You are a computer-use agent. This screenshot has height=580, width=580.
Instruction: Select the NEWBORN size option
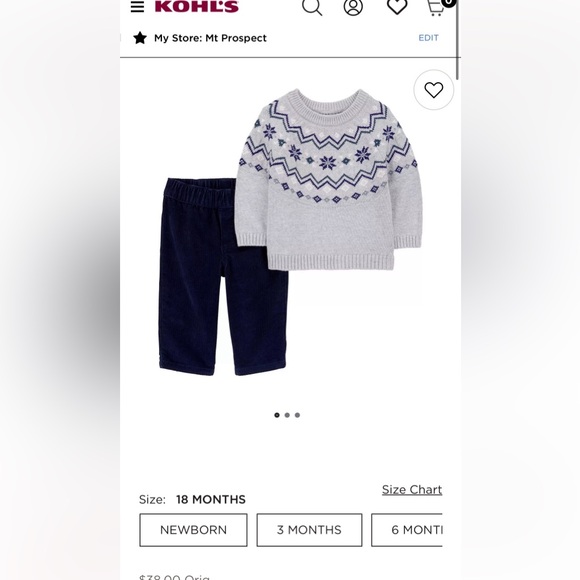click(193, 530)
